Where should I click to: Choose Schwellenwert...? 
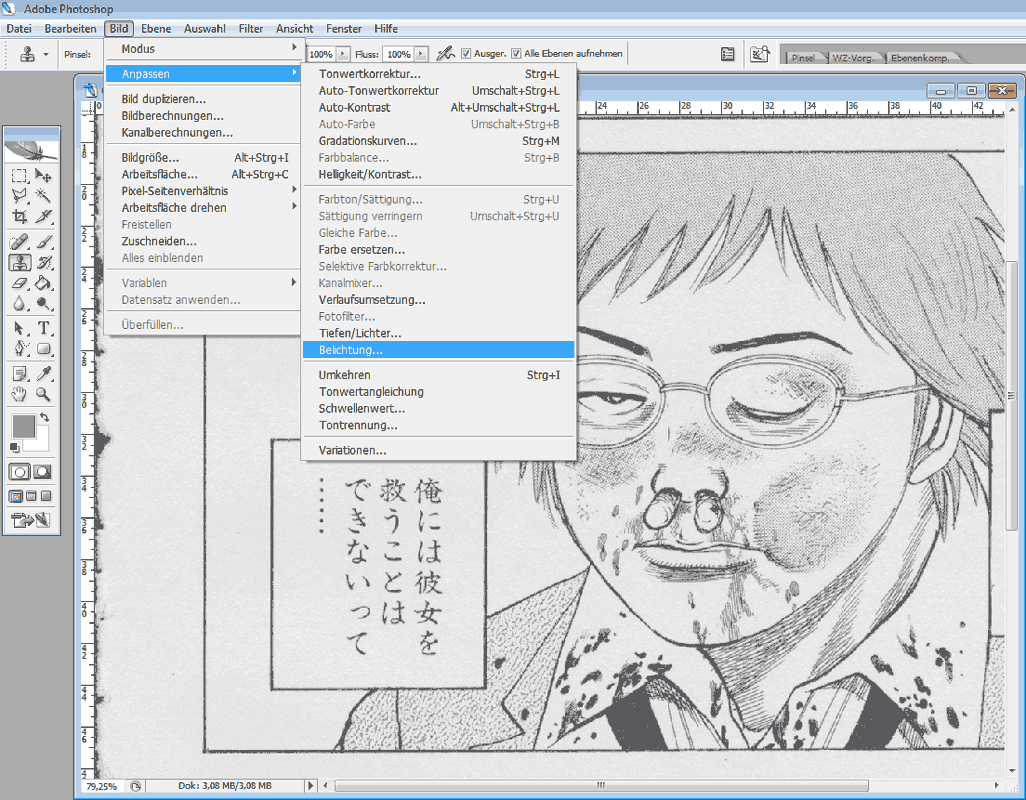[438, 408]
